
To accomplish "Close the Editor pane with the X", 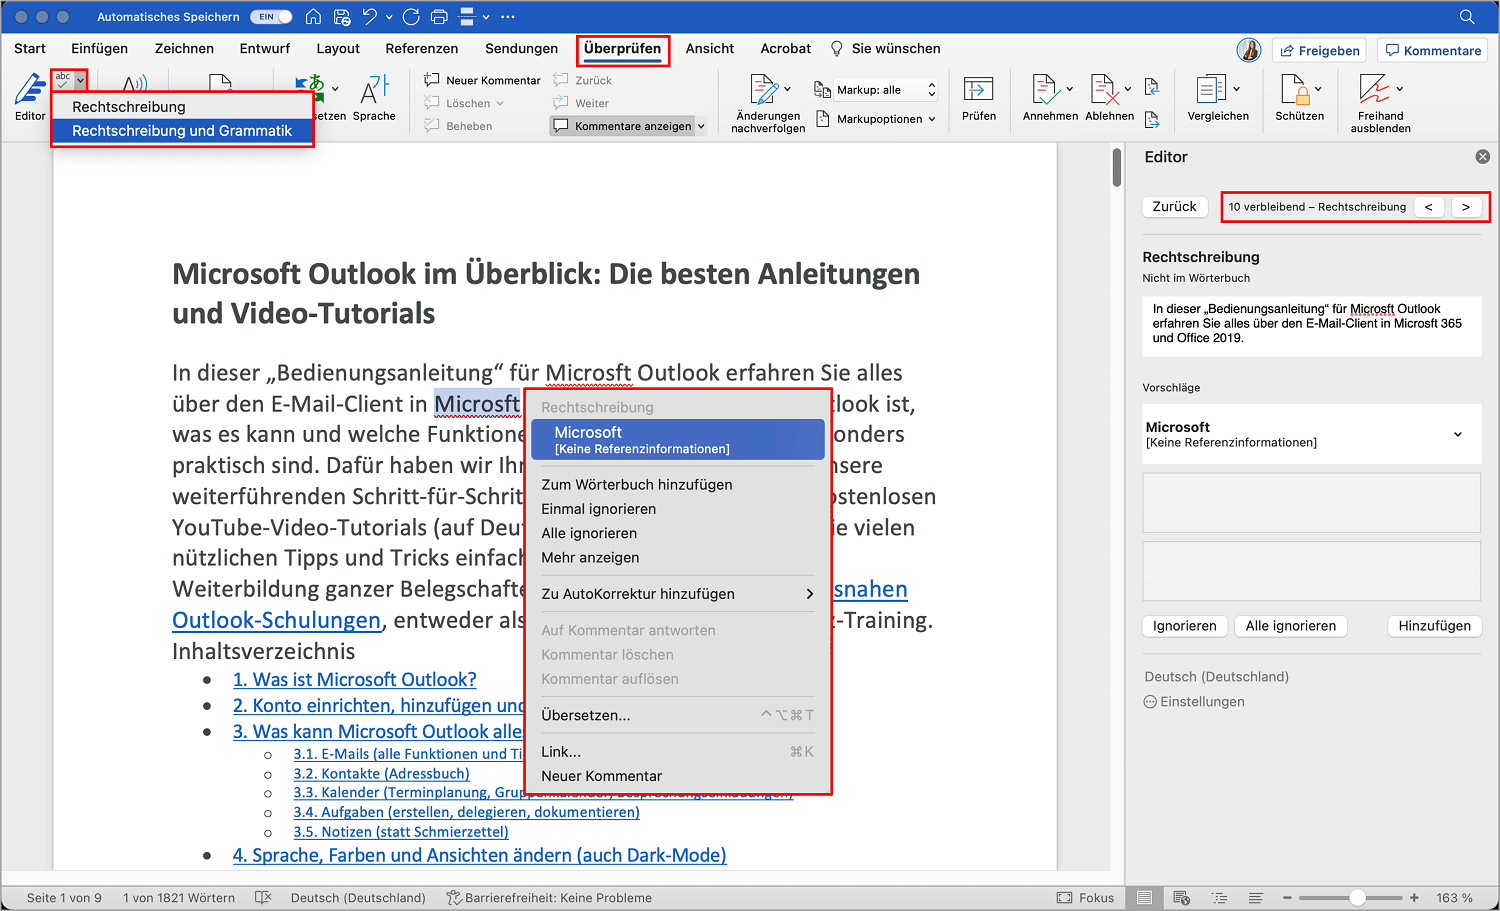I will coord(1483,157).
